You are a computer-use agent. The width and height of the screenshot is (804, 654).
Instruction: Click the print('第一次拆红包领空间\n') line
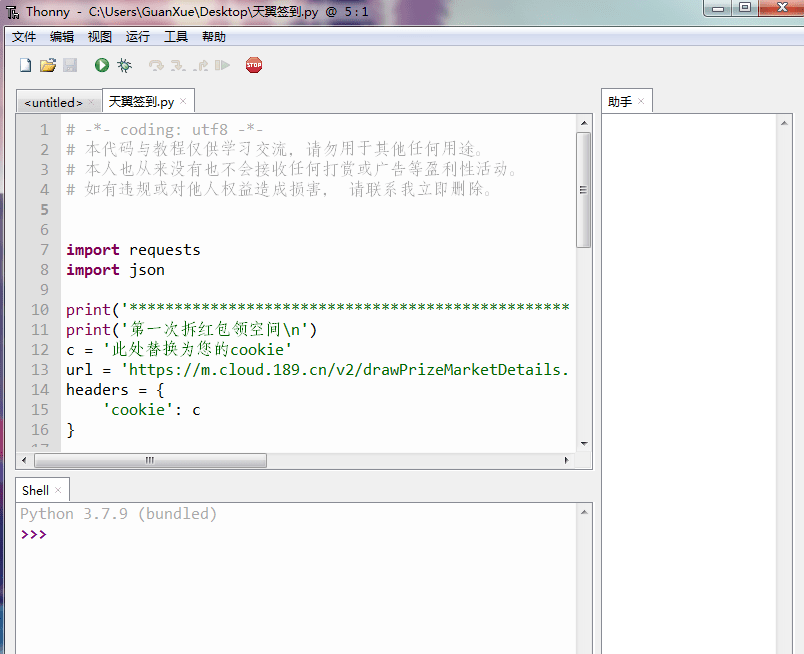pyautogui.click(x=191, y=330)
